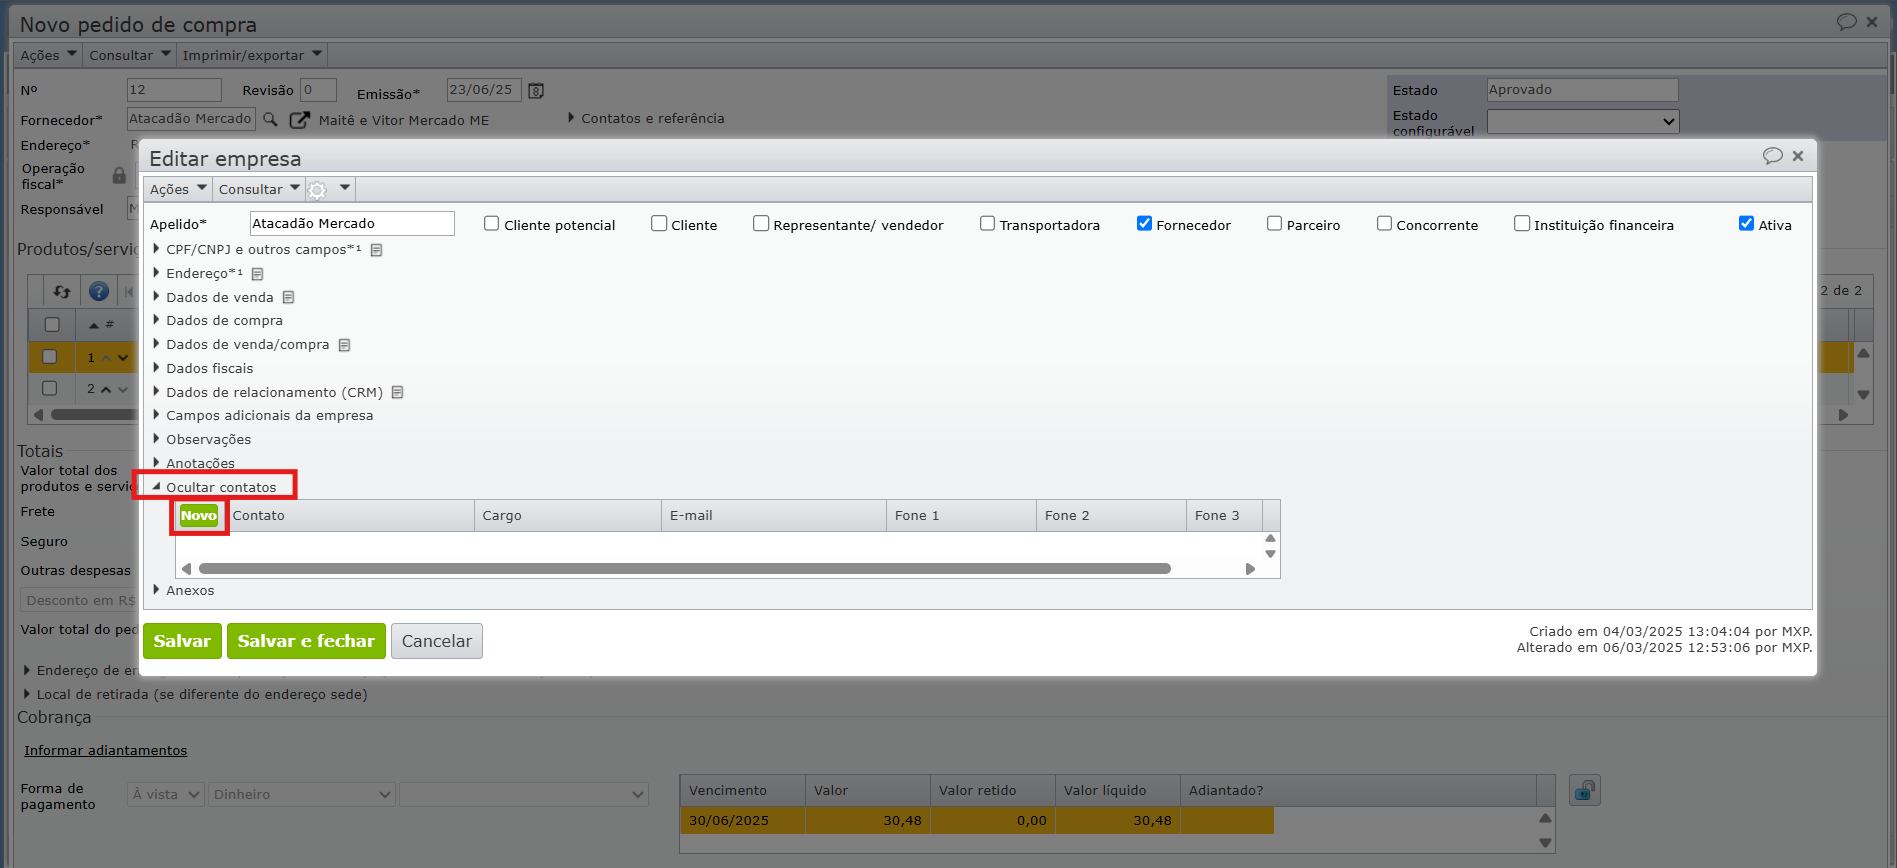Add a new contact with Novo

[199, 516]
